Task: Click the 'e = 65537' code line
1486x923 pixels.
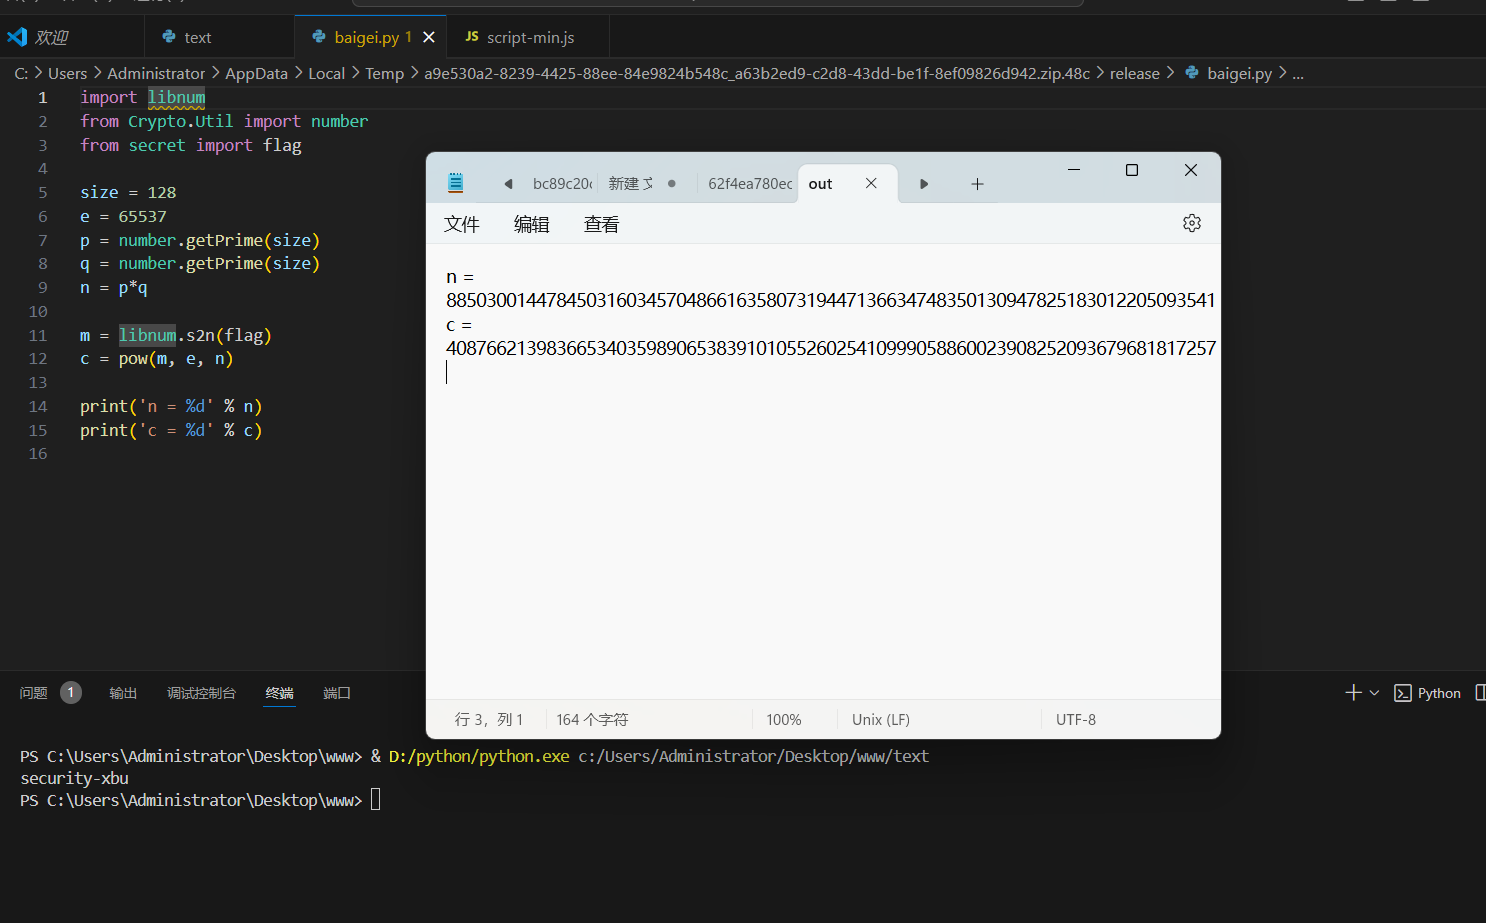Action: tap(123, 216)
